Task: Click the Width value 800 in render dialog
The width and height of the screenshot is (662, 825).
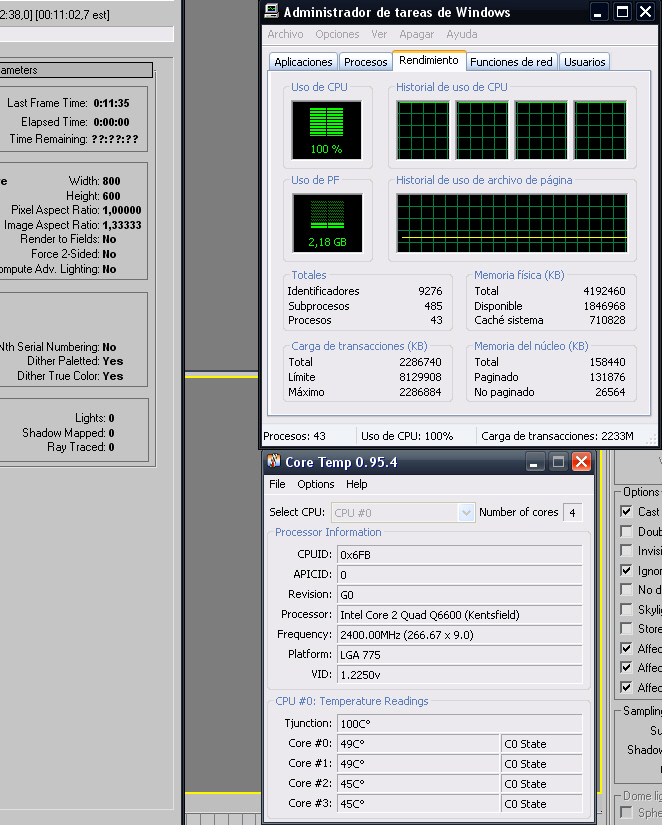Action: (112, 181)
